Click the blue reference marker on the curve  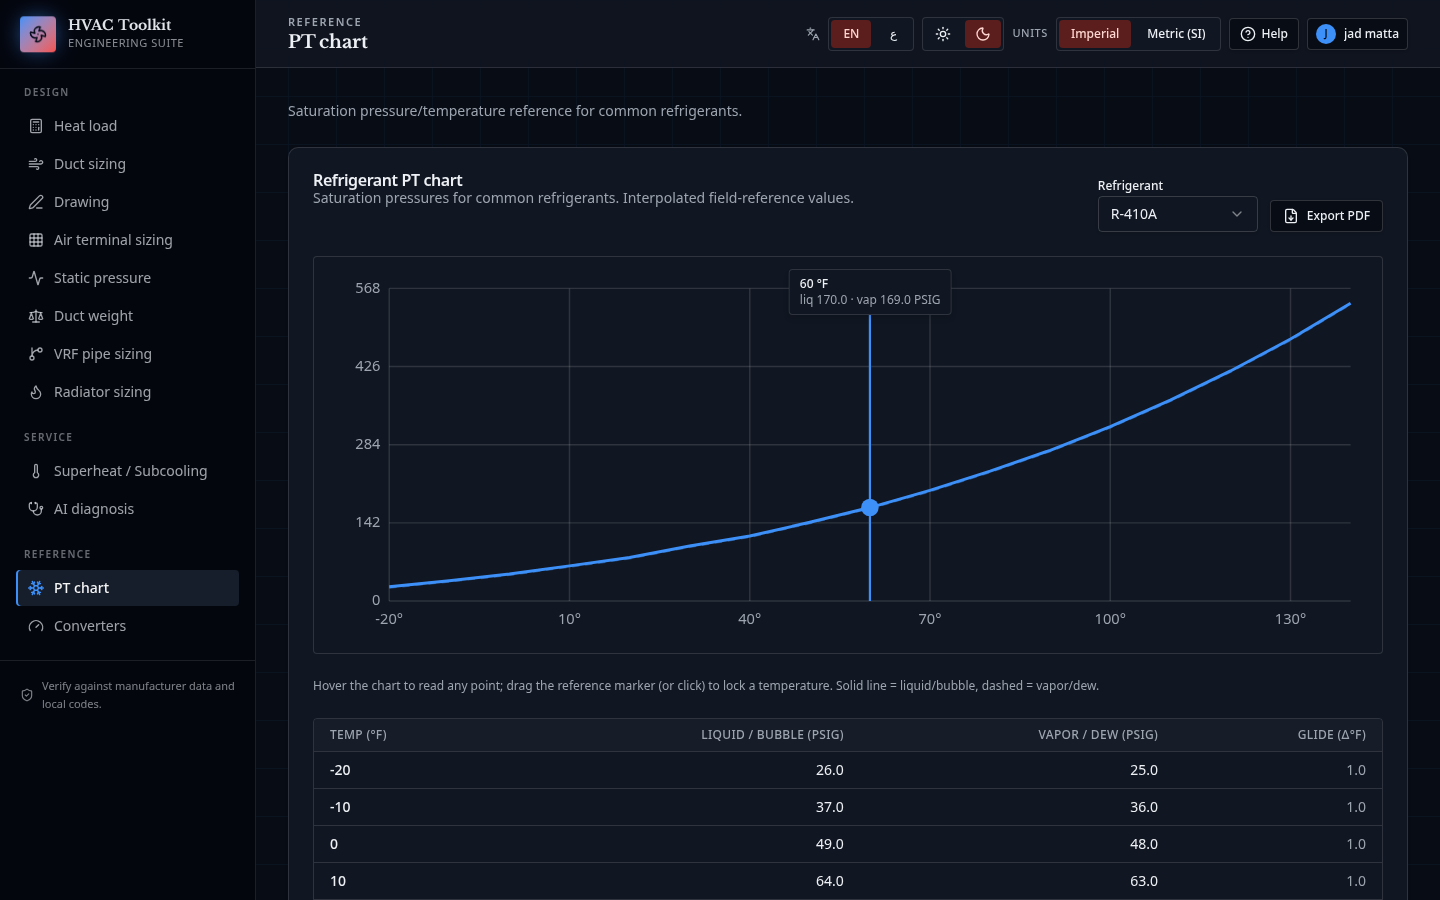pyautogui.click(x=870, y=508)
